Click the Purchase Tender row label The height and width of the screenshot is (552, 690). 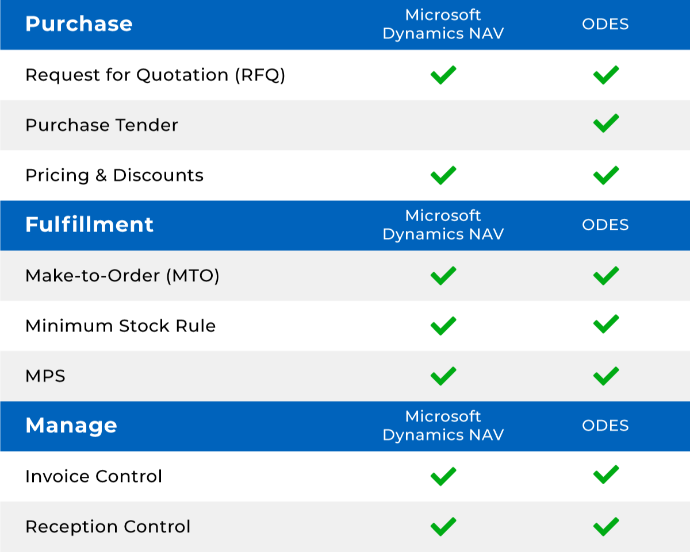[x=102, y=125]
